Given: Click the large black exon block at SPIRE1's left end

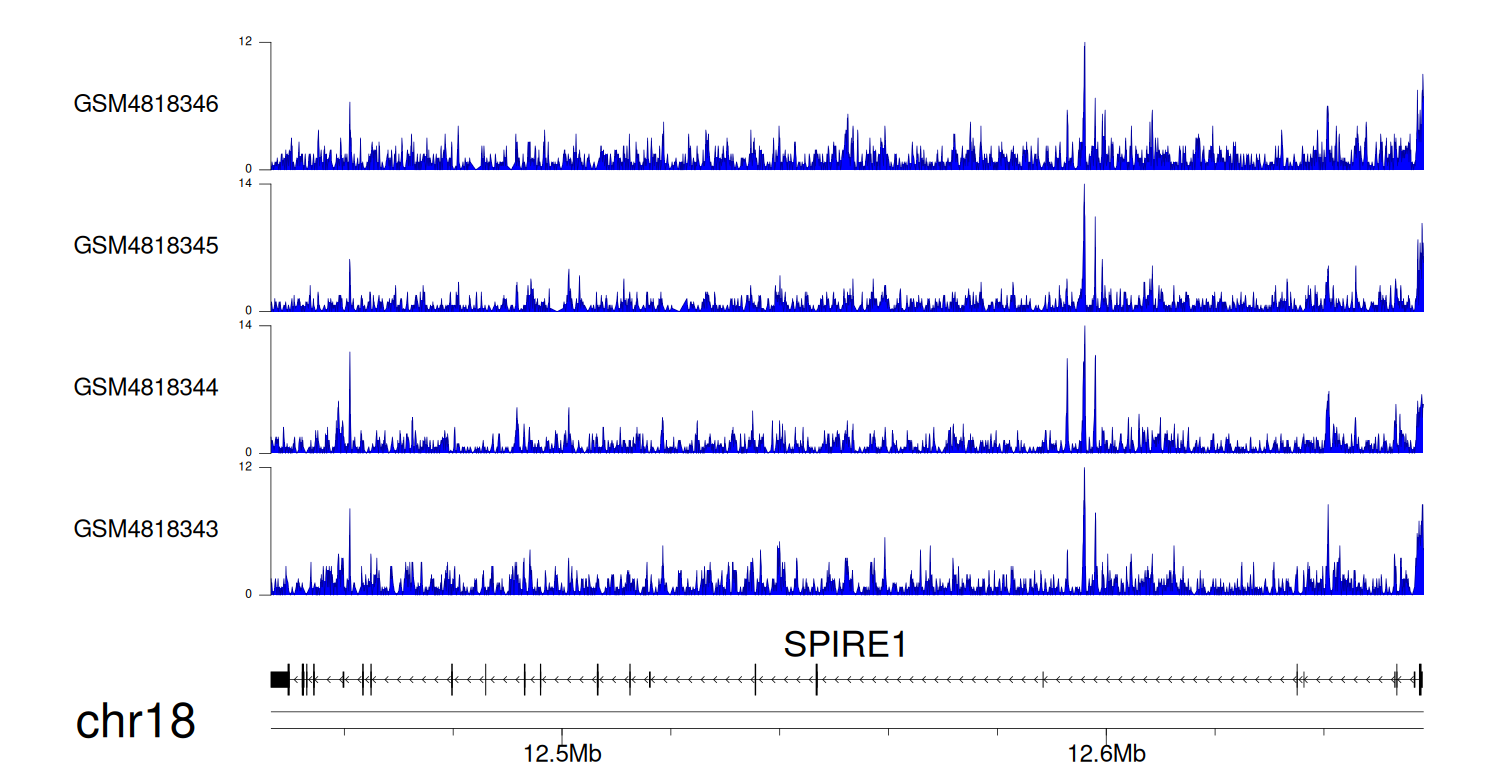Looking at the screenshot, I should pyautogui.click(x=280, y=680).
